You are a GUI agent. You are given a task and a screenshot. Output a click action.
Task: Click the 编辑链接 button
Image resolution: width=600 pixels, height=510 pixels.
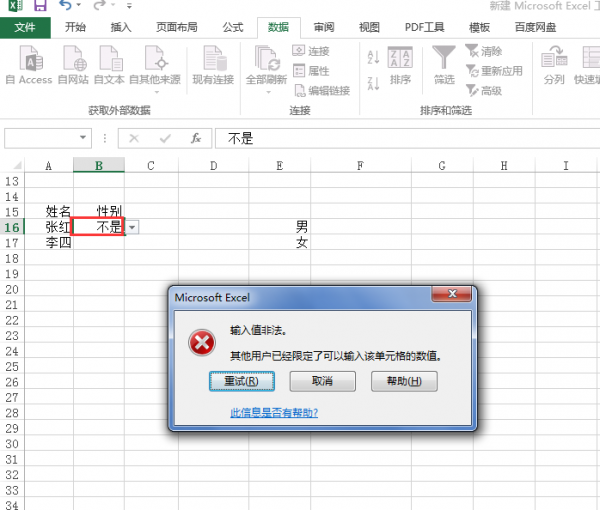322,91
